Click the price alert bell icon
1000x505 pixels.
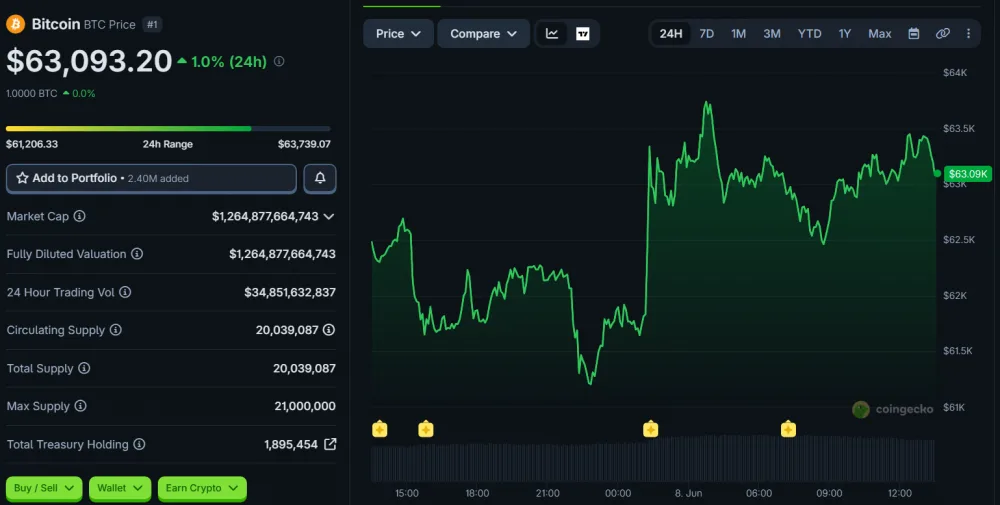320,179
